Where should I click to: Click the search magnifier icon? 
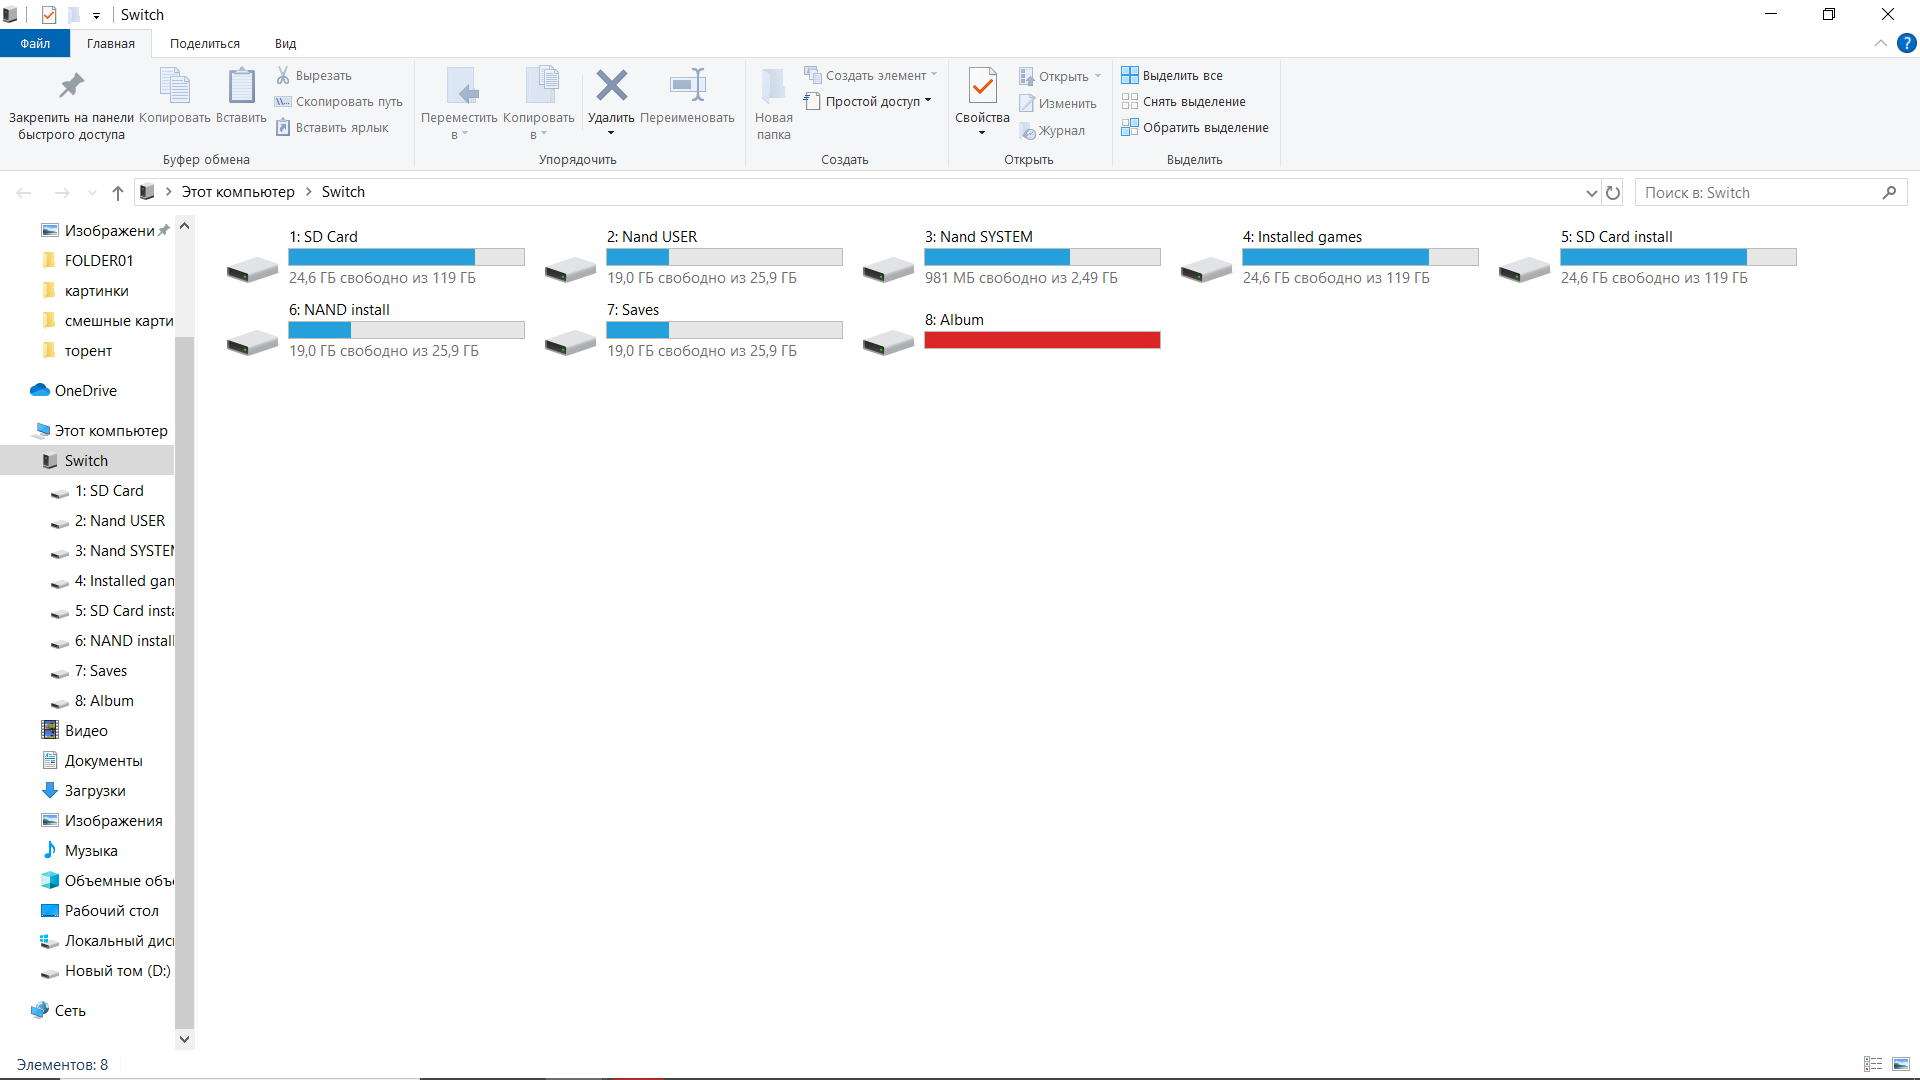(x=1889, y=192)
